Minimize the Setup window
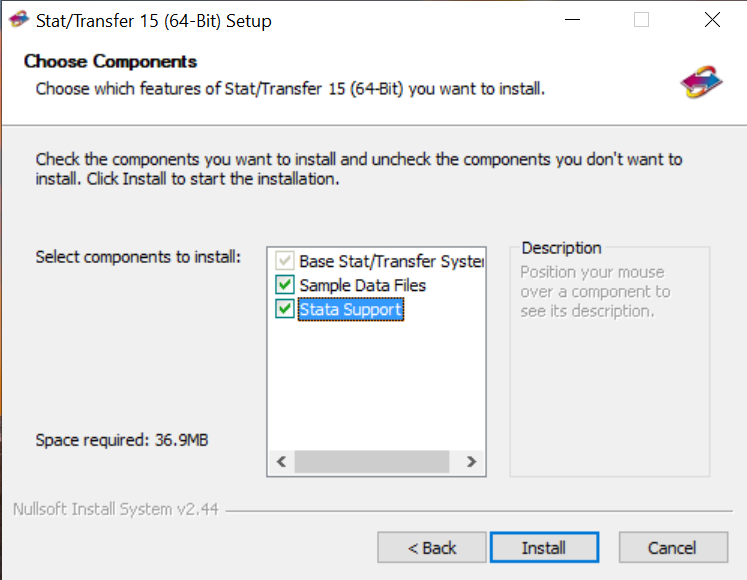This screenshot has width=747, height=580. (572, 20)
